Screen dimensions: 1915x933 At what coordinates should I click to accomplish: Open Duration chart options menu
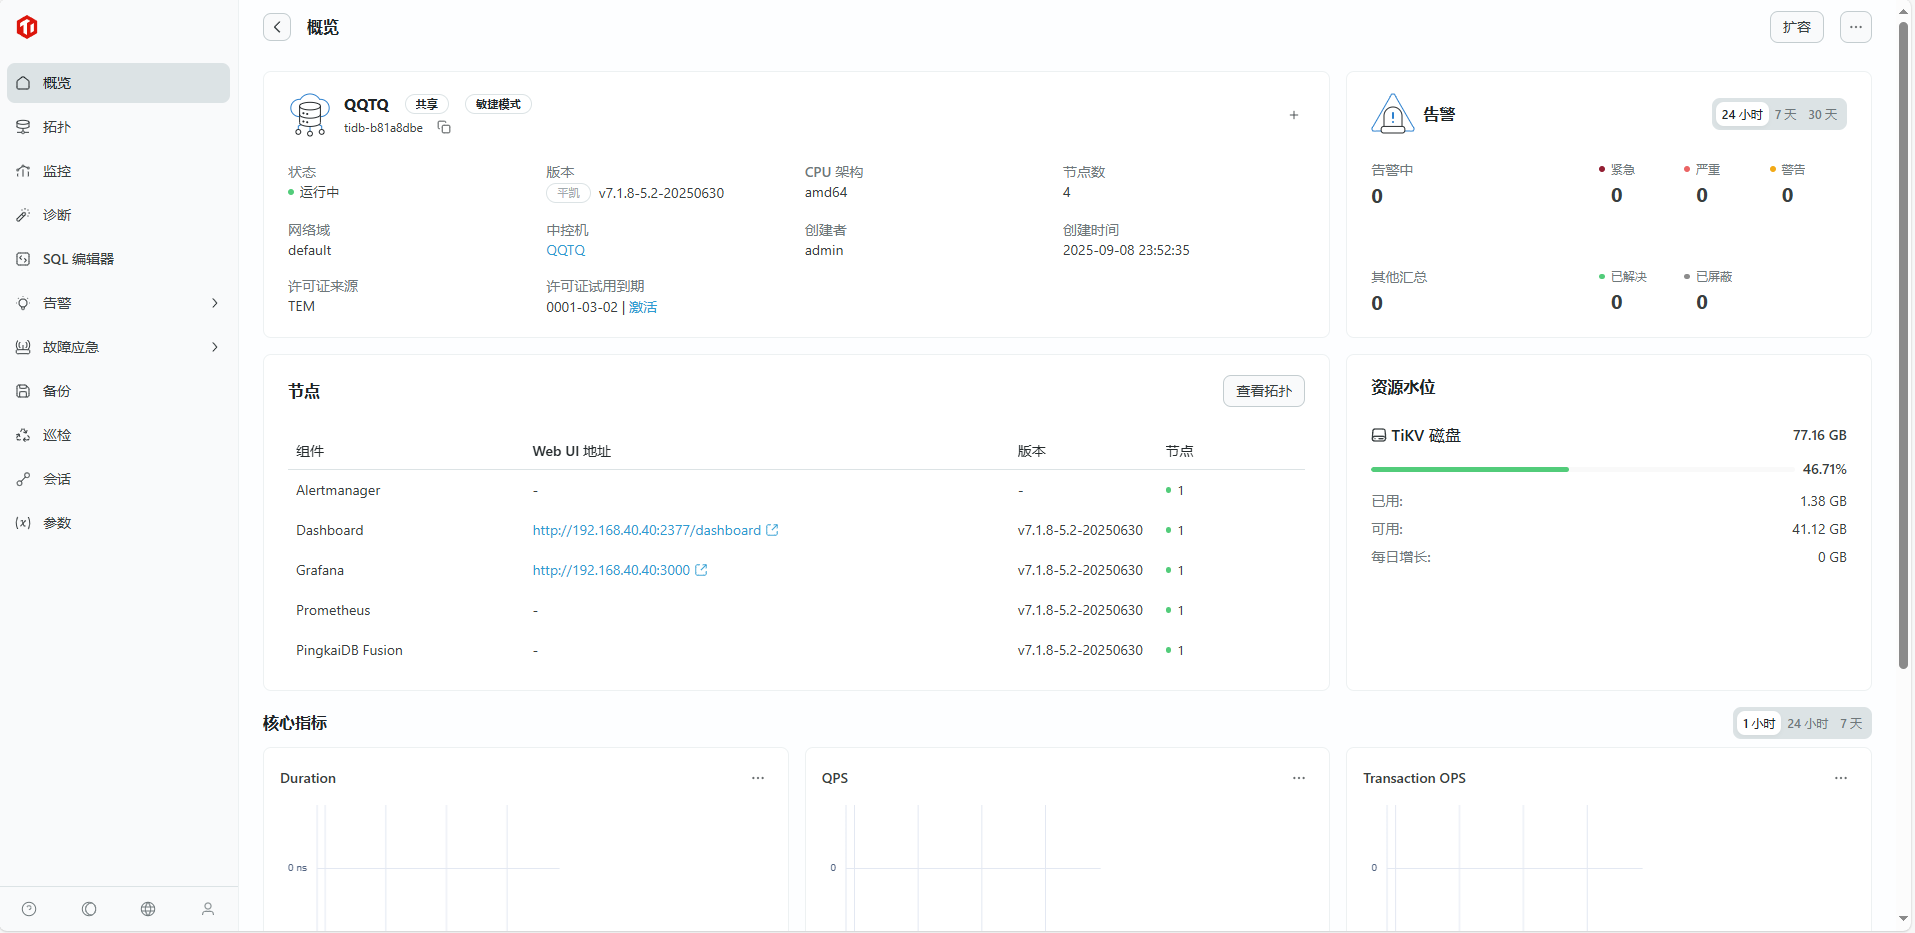pyautogui.click(x=758, y=778)
